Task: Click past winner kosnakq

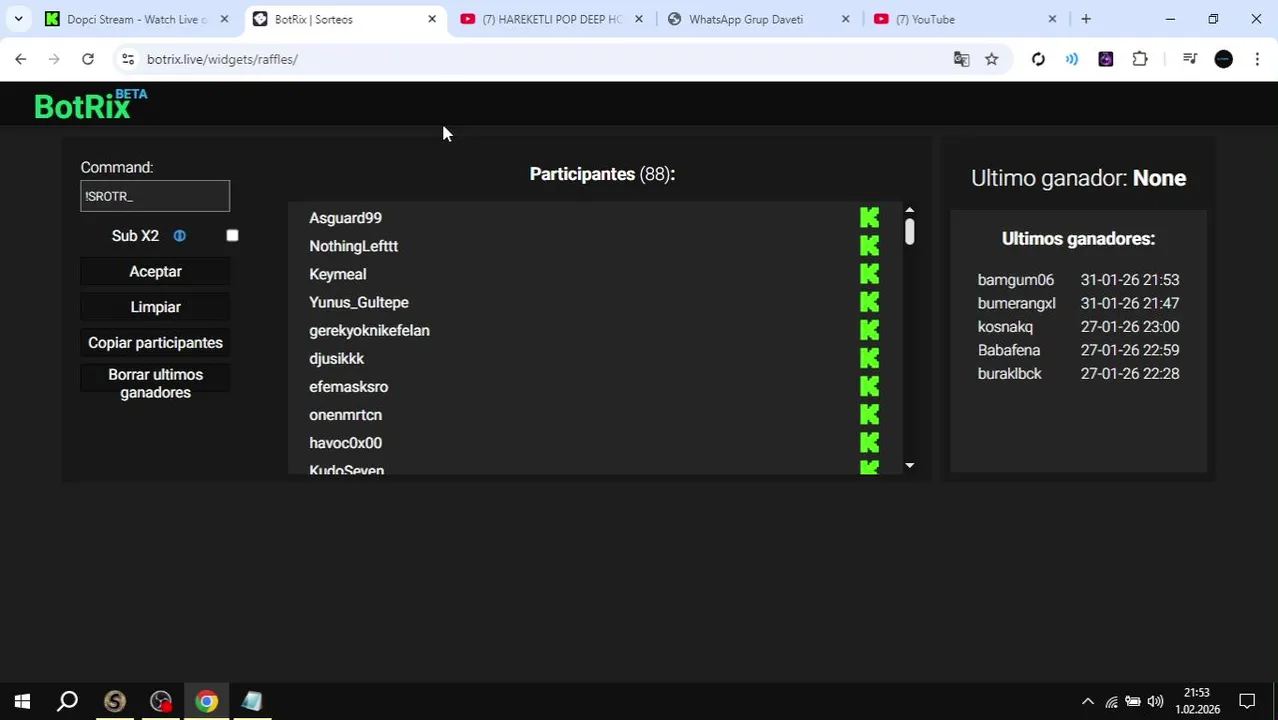Action: [x=1005, y=327]
